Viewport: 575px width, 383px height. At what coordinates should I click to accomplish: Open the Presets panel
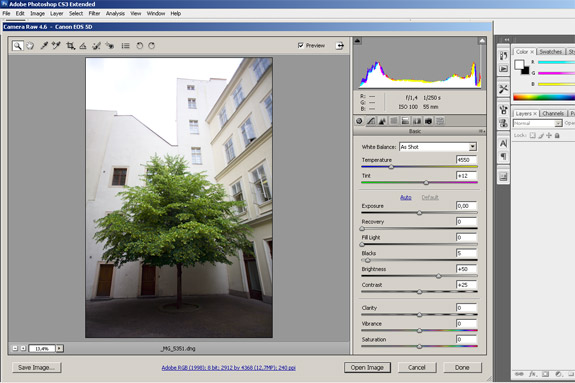(440, 121)
